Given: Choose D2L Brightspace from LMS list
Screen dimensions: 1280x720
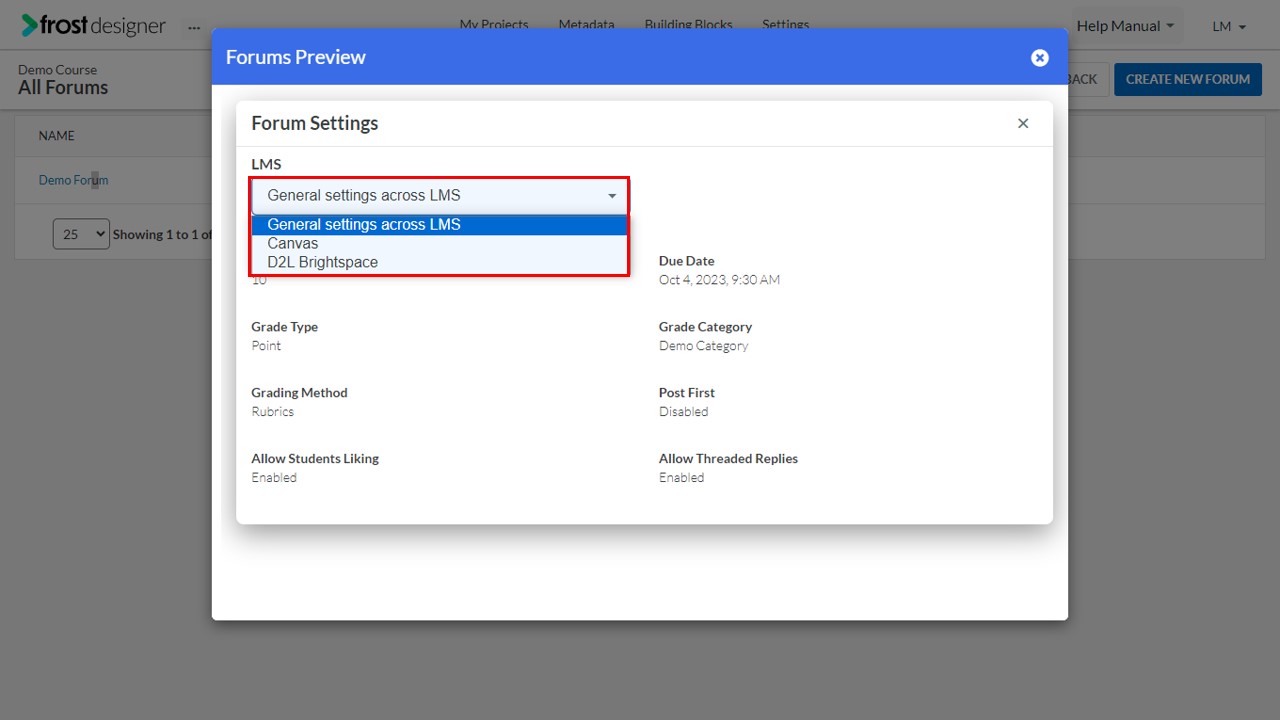Looking at the screenshot, I should (440, 262).
